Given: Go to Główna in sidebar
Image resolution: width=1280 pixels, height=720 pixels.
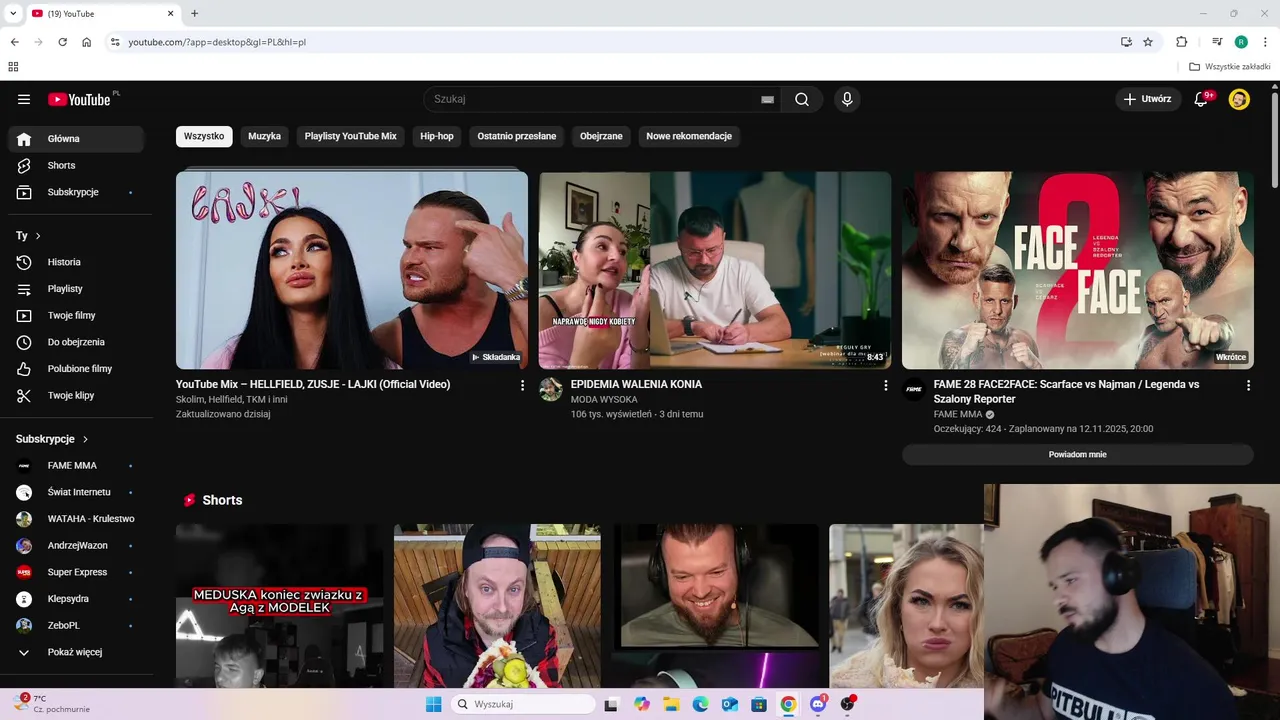Looking at the screenshot, I should [76, 139].
